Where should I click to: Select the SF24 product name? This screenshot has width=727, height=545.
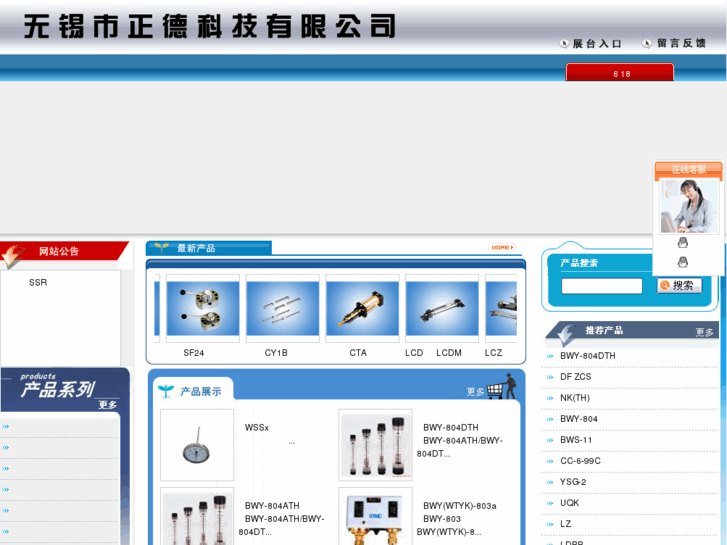[193, 353]
